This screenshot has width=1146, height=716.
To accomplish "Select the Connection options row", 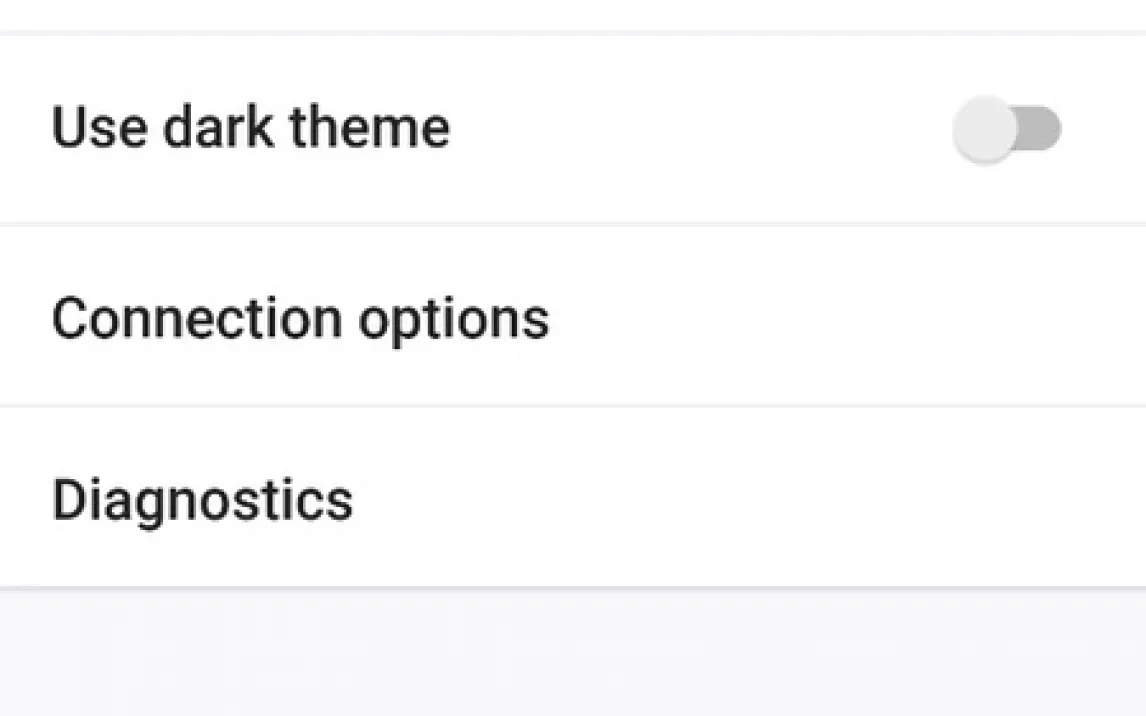I will pos(572,316).
